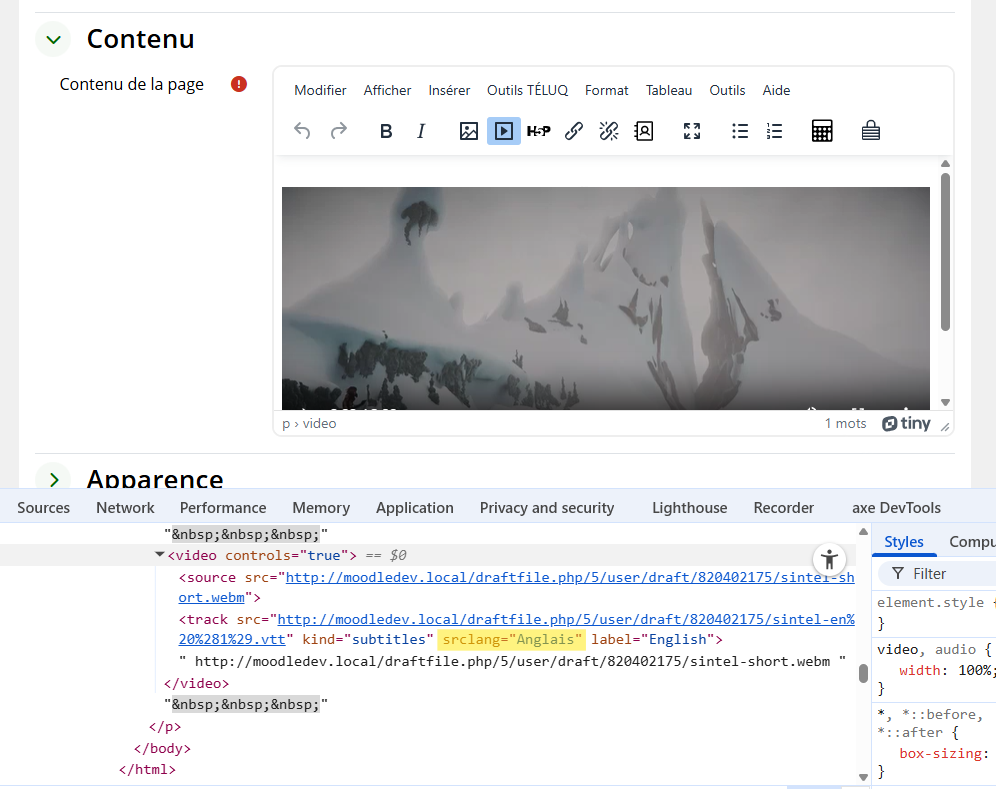Click the 1 mots word count
Viewport: 996px width, 789px height.
pyautogui.click(x=845, y=423)
